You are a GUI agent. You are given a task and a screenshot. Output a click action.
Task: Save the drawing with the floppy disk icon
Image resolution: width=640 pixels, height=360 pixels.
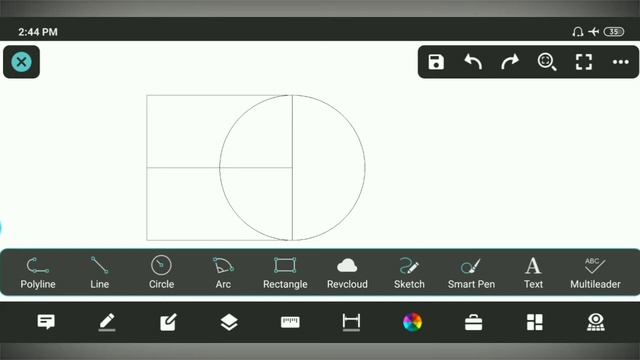(436, 62)
